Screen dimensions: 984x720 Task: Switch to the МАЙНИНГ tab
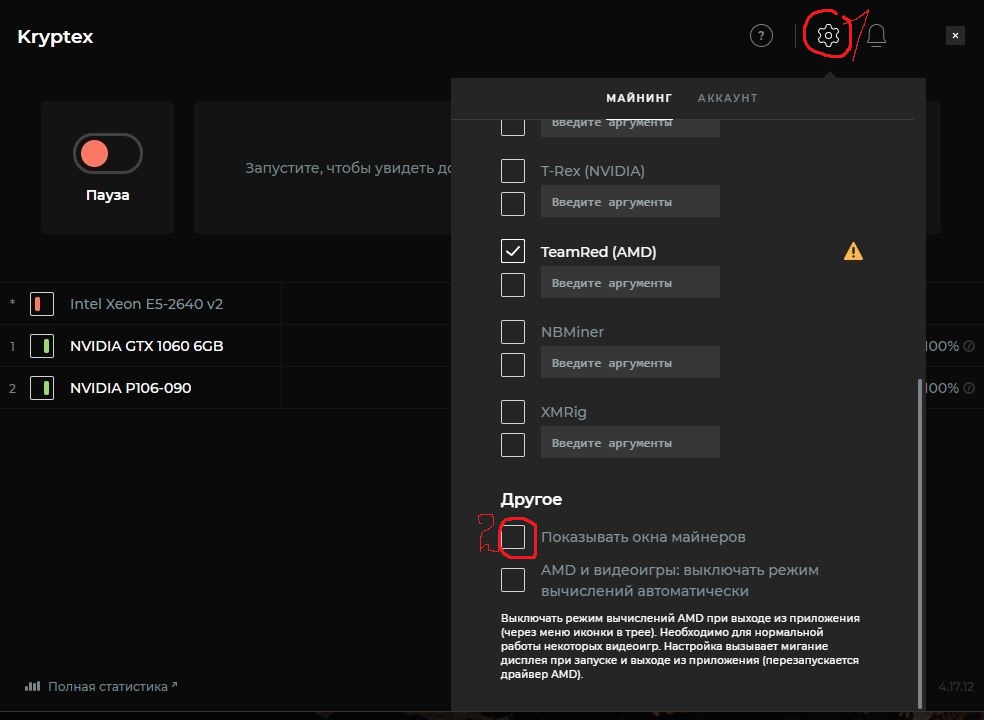639,98
